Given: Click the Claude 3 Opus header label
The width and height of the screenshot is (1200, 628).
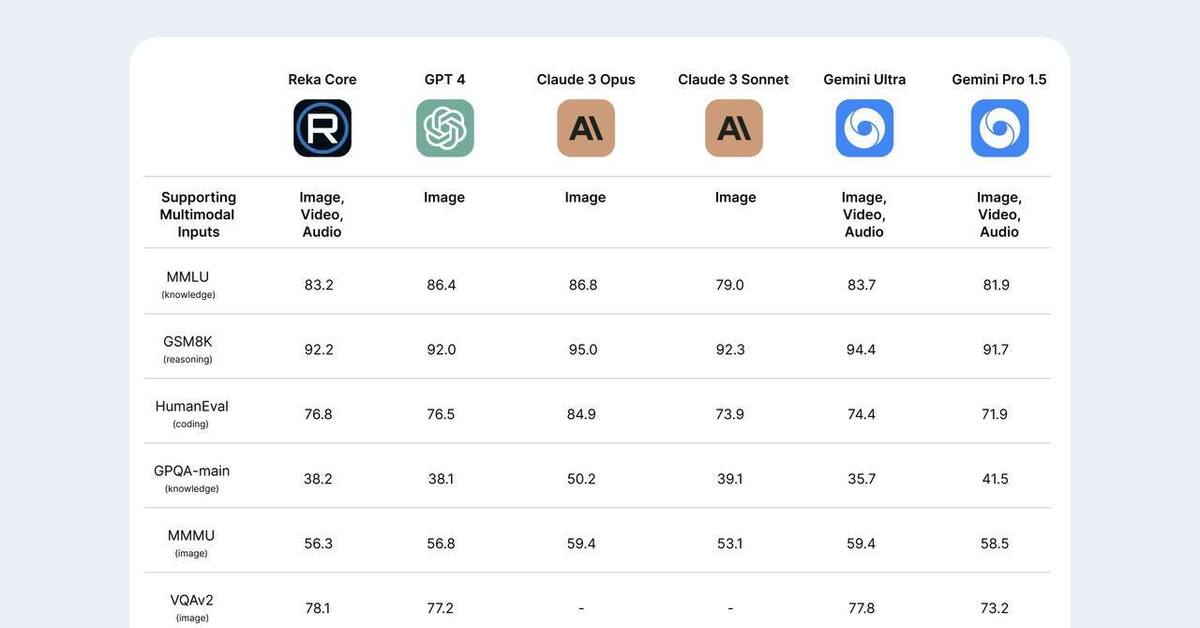Looking at the screenshot, I should [586, 79].
